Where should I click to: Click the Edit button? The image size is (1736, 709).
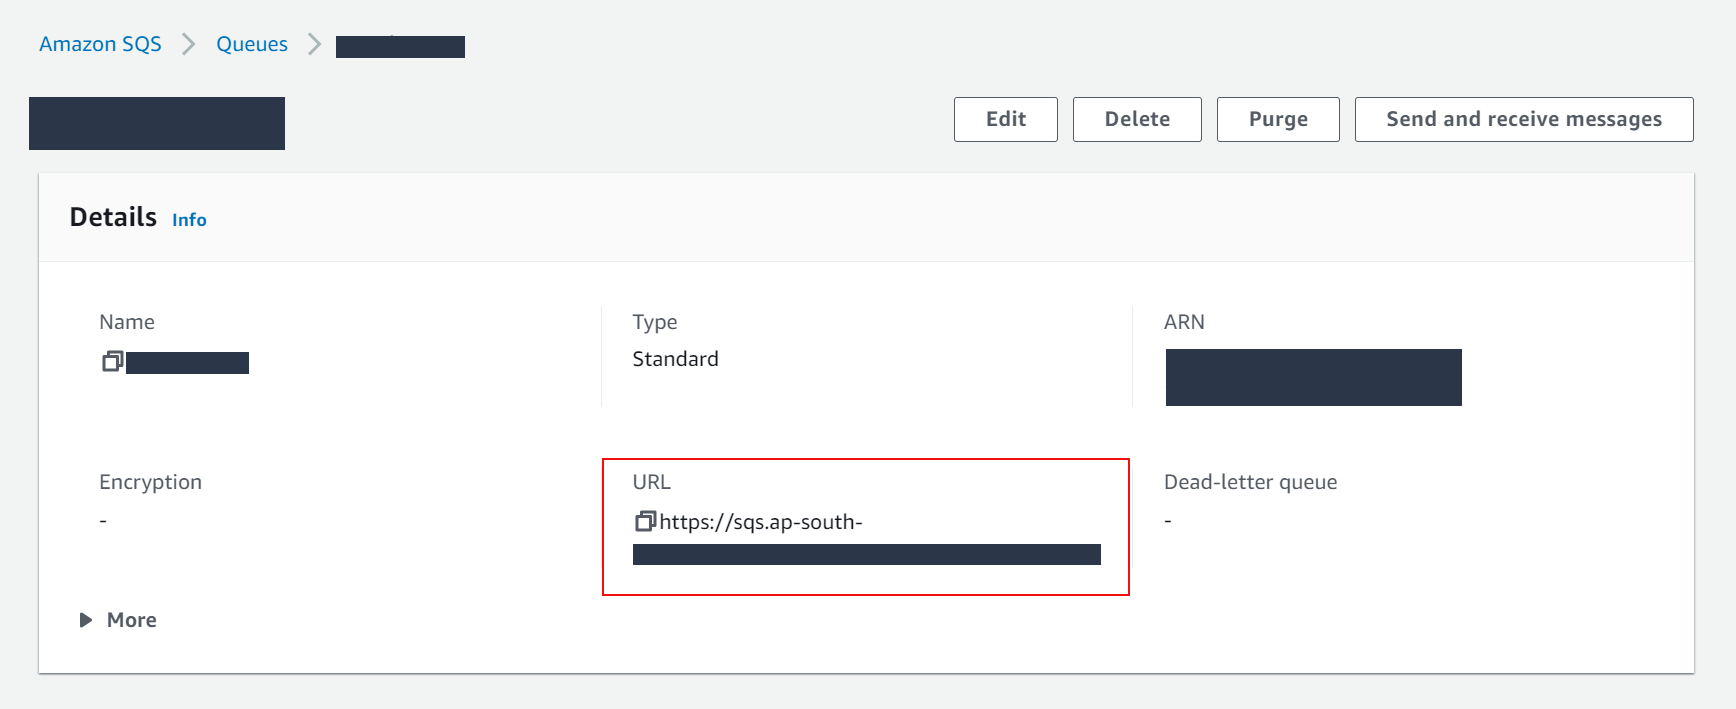[1006, 119]
